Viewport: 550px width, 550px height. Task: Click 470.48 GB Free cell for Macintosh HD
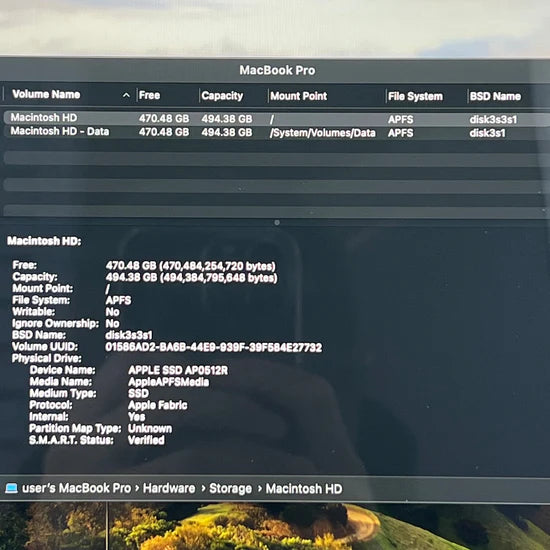[164, 119]
